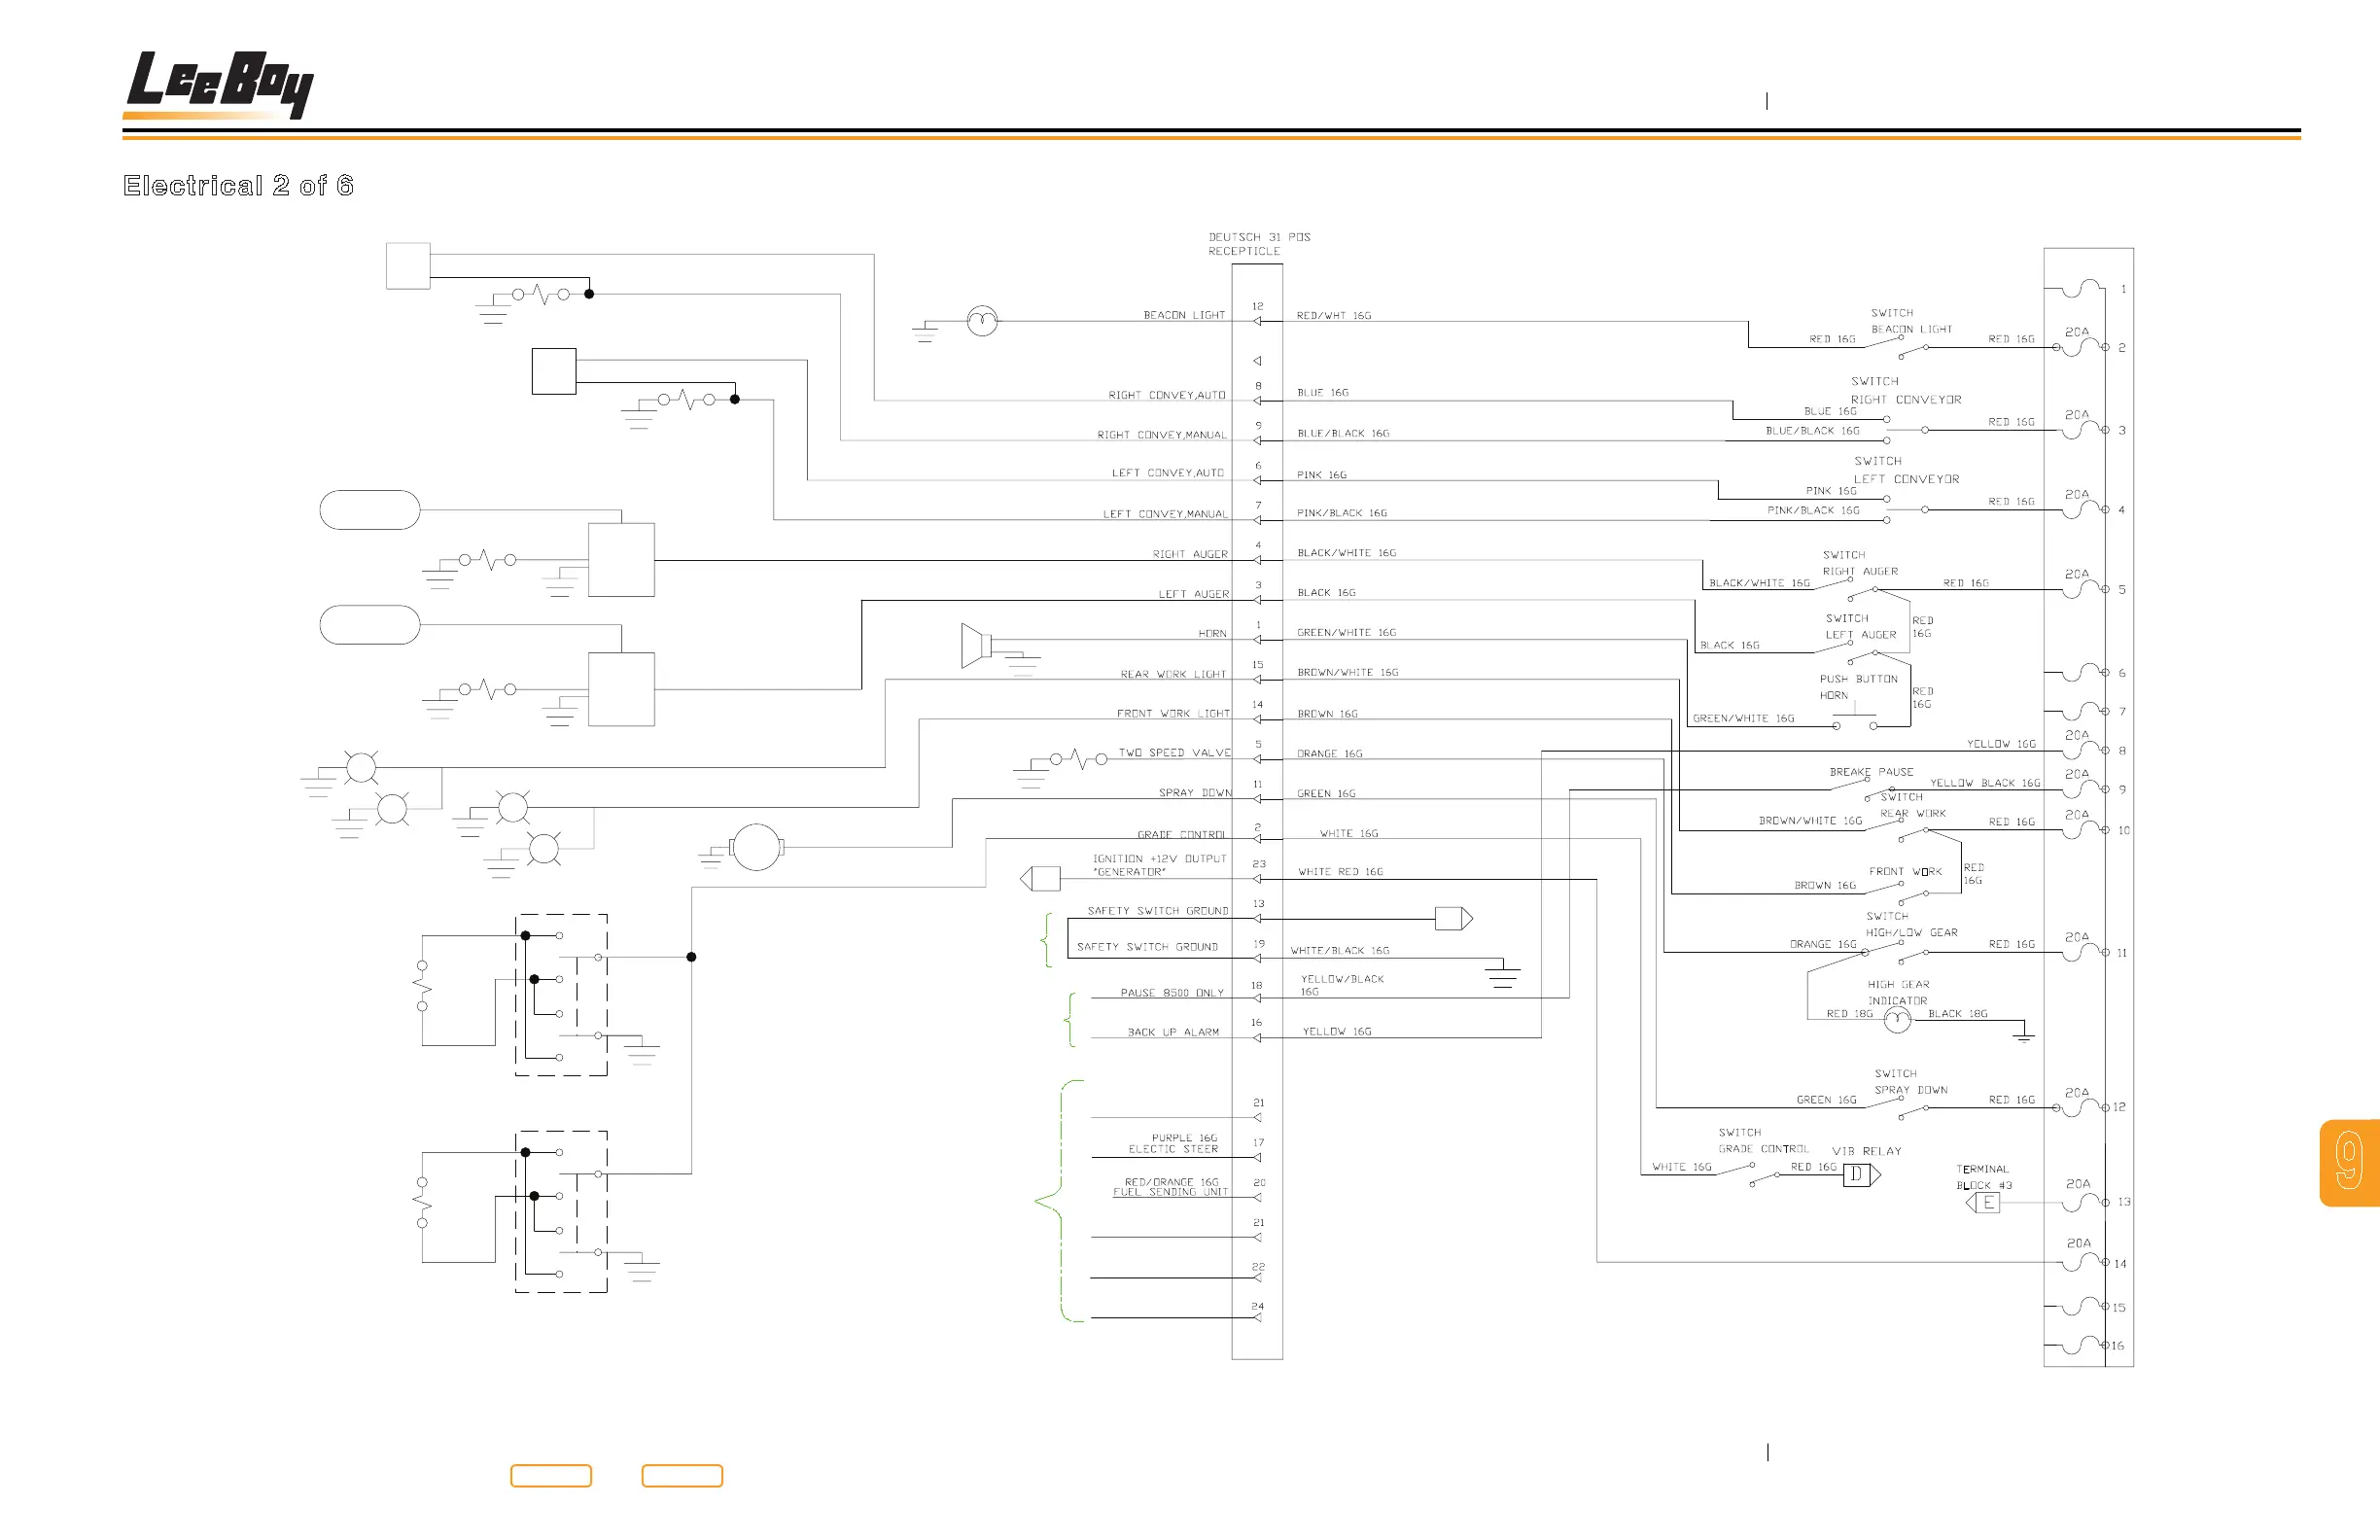Viewport: 2380px width, 1540px height.
Task: Click the horn speaker symbol
Action: pyautogui.click(x=975, y=645)
